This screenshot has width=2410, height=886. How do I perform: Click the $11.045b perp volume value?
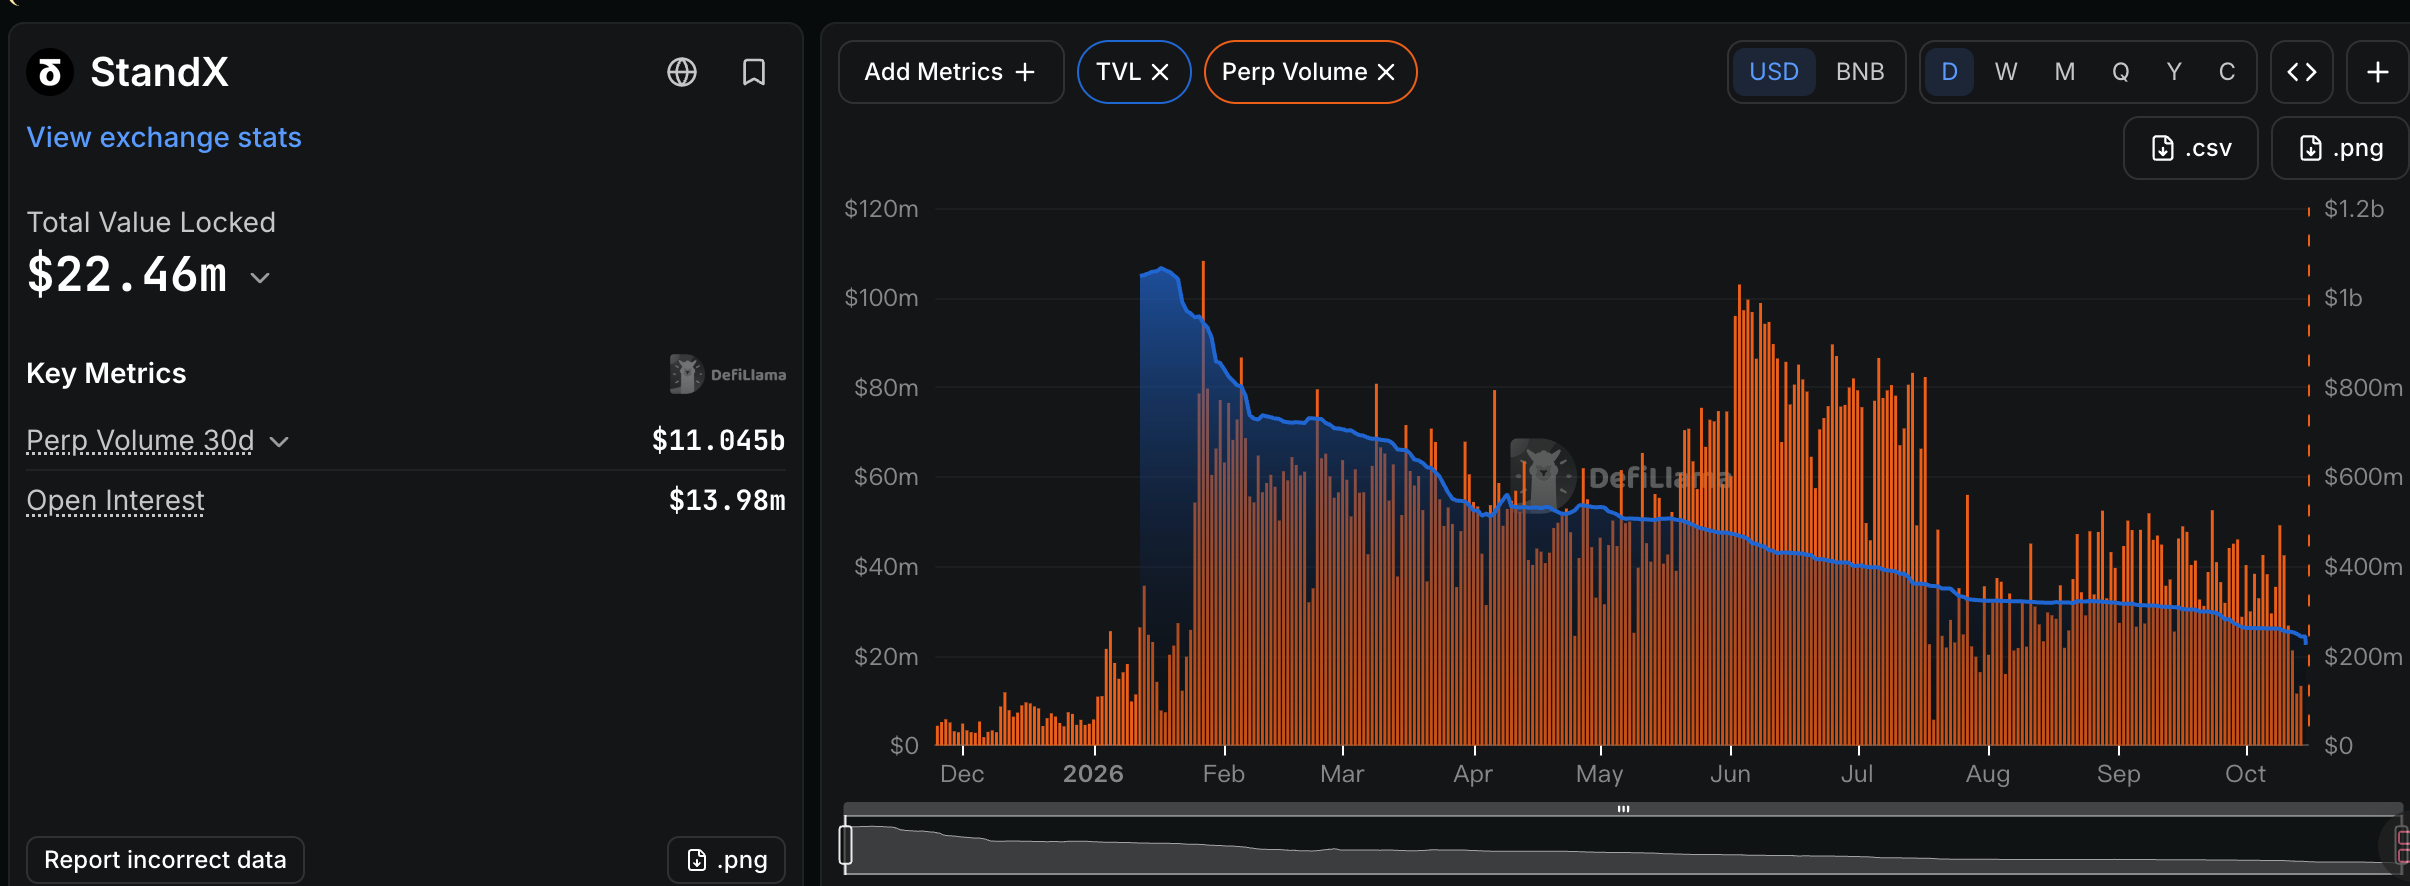718,440
